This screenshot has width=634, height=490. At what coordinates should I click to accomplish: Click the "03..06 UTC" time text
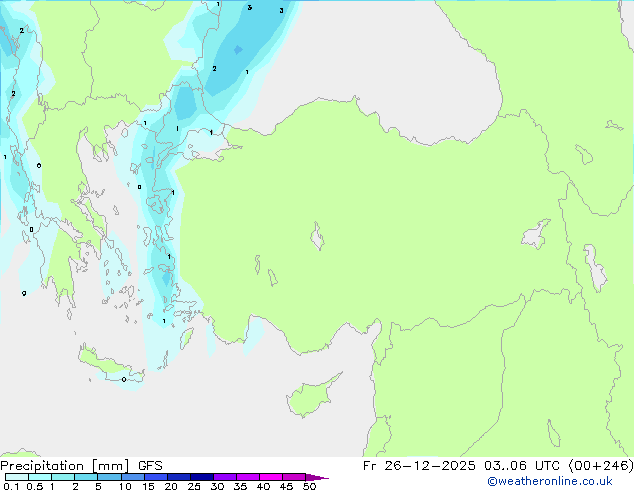click(522, 466)
